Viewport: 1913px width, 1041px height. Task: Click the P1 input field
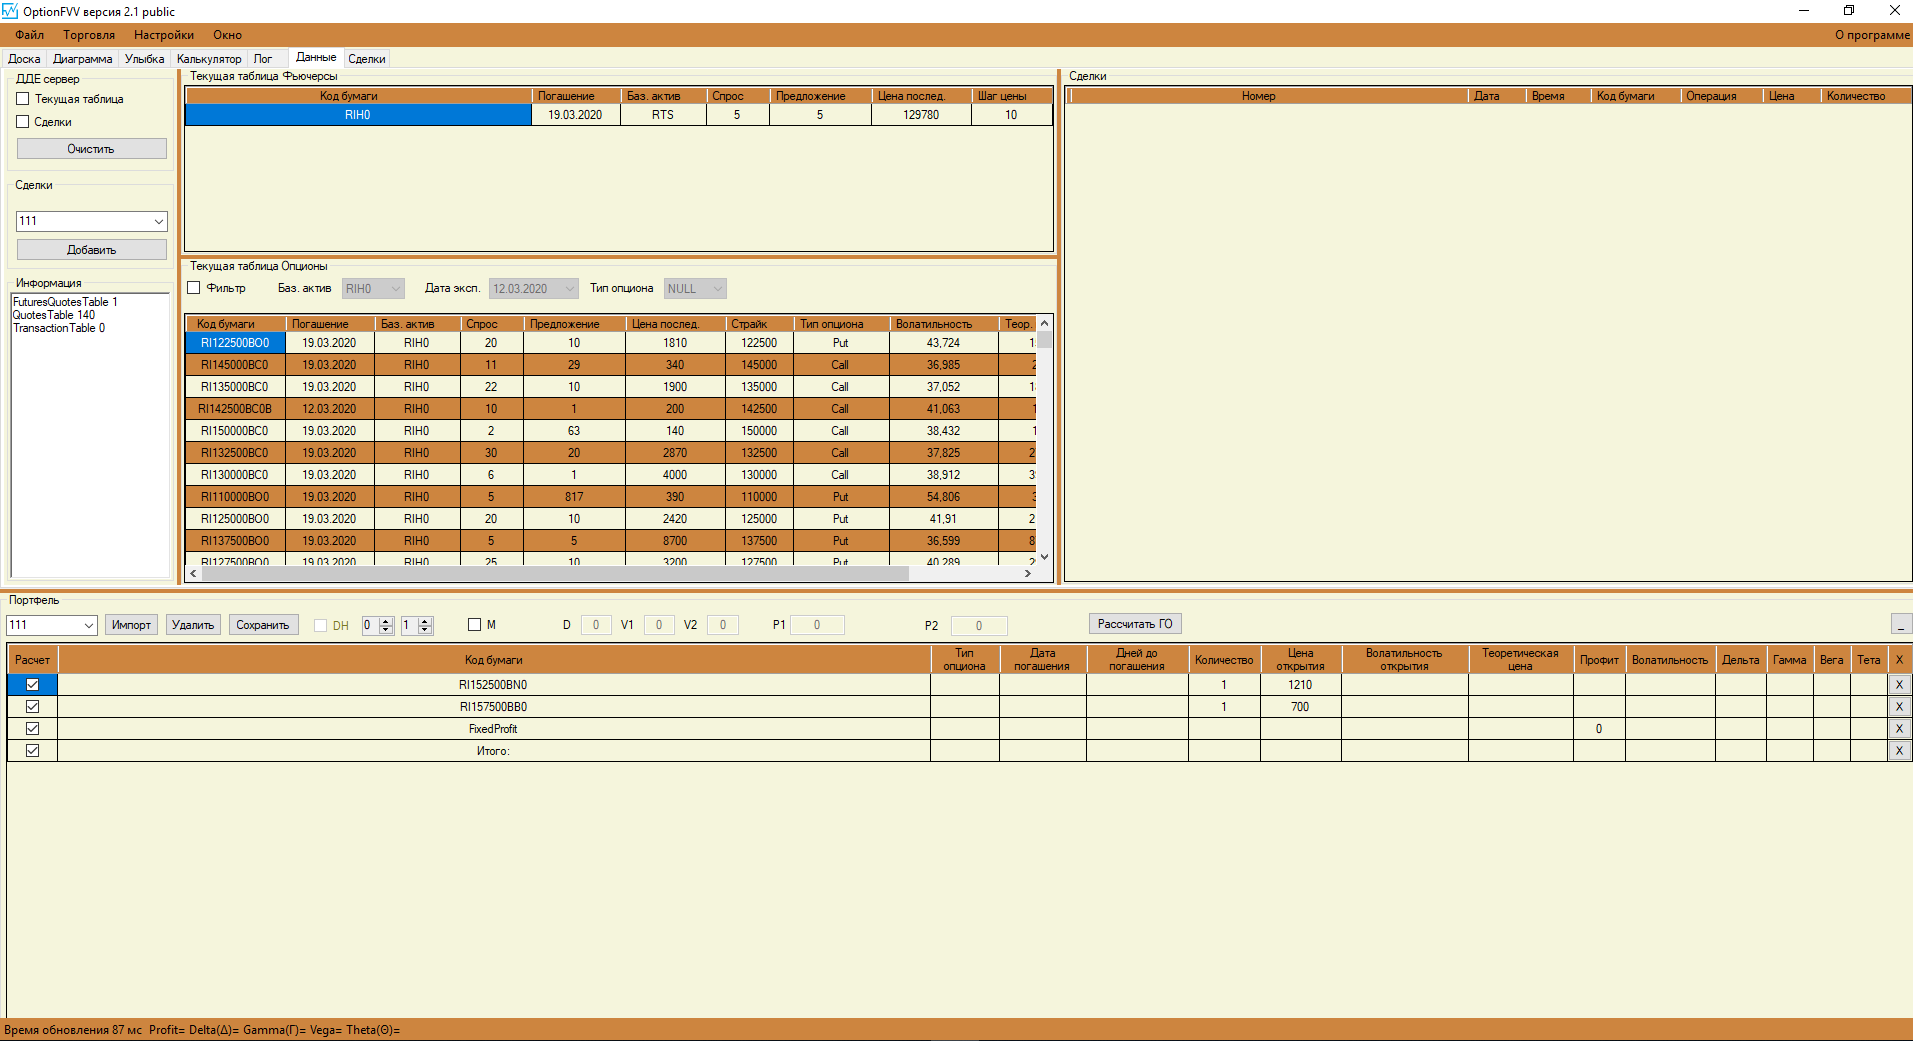click(x=817, y=625)
